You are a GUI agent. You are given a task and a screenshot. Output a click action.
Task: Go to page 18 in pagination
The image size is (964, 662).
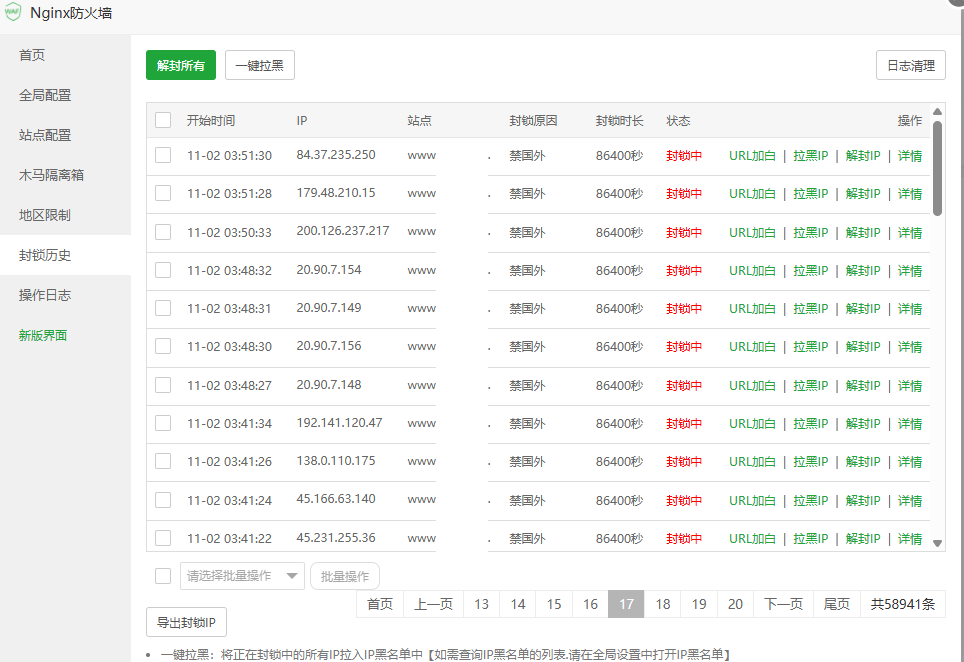(x=662, y=604)
